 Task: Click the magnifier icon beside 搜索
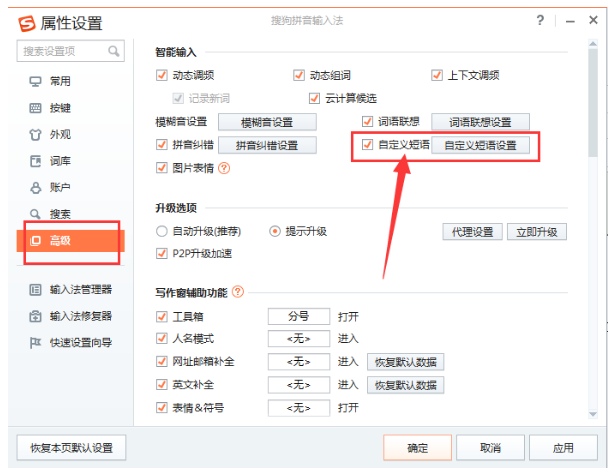click(x=35, y=214)
